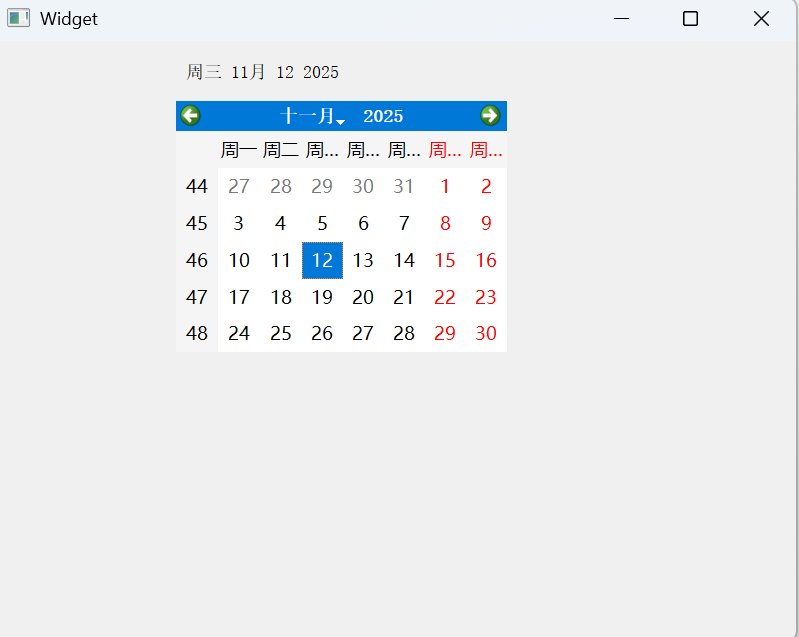Choose red date 15
Viewport: 799px width, 637px height.
445,260
